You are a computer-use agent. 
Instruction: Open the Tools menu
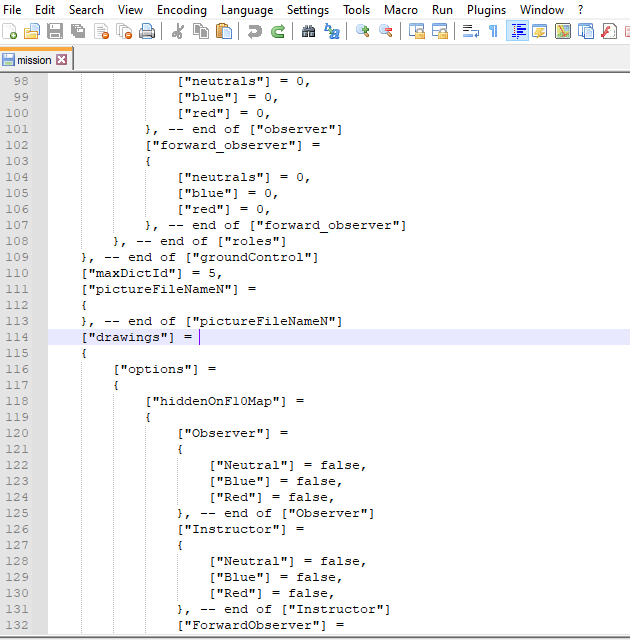[356, 9]
